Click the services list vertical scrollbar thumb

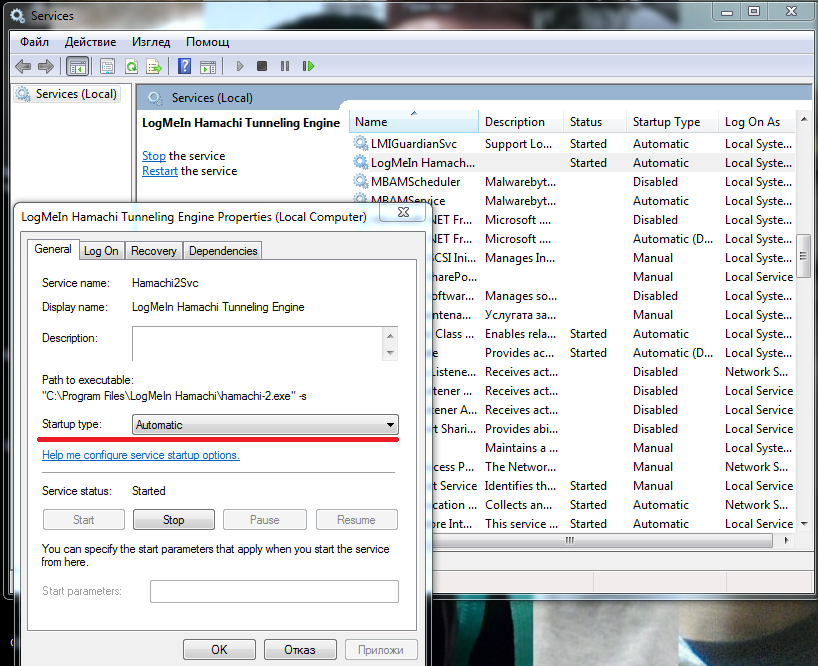[804, 256]
